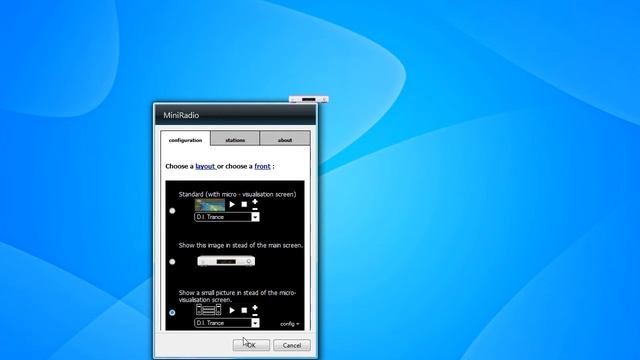The image size is (640, 360).
Task: Open the D.I. Trance dropdown in Standard preview
Action: click(x=255, y=217)
